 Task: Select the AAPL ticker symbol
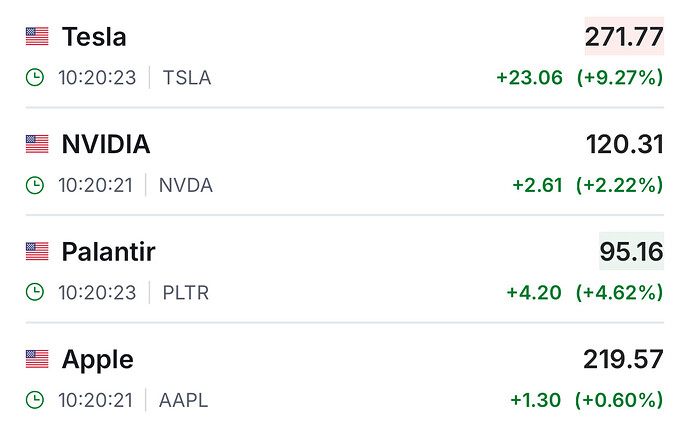click(184, 400)
